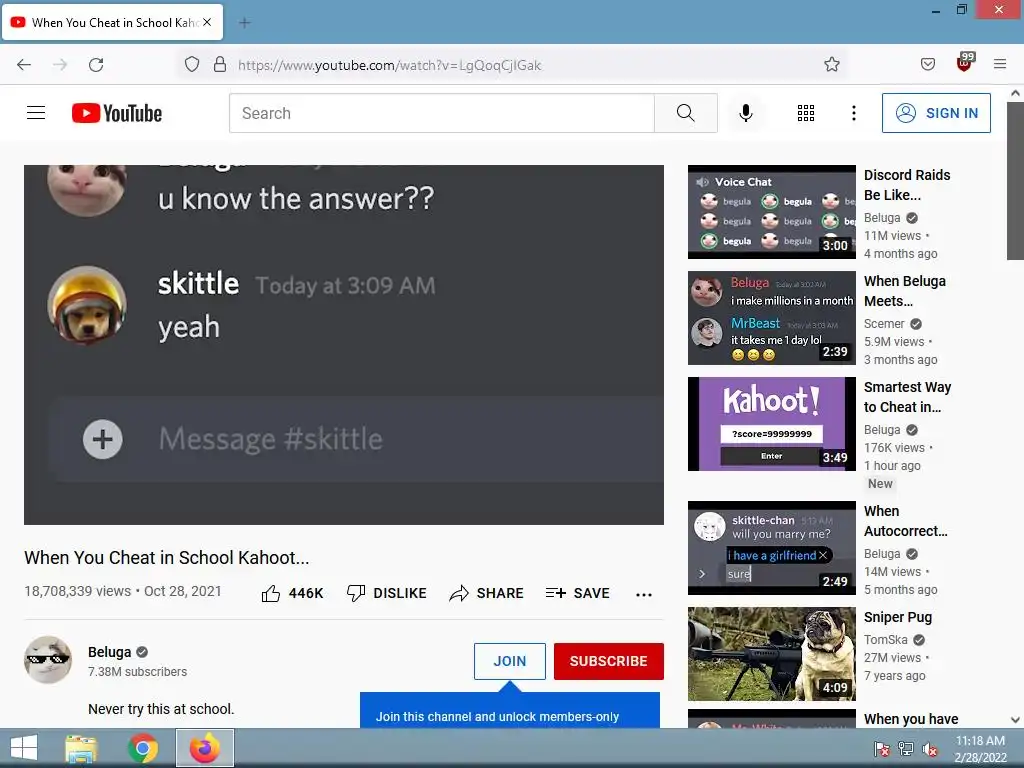Open Firefox tracking protection shield
1024x768 pixels.
click(x=191, y=65)
